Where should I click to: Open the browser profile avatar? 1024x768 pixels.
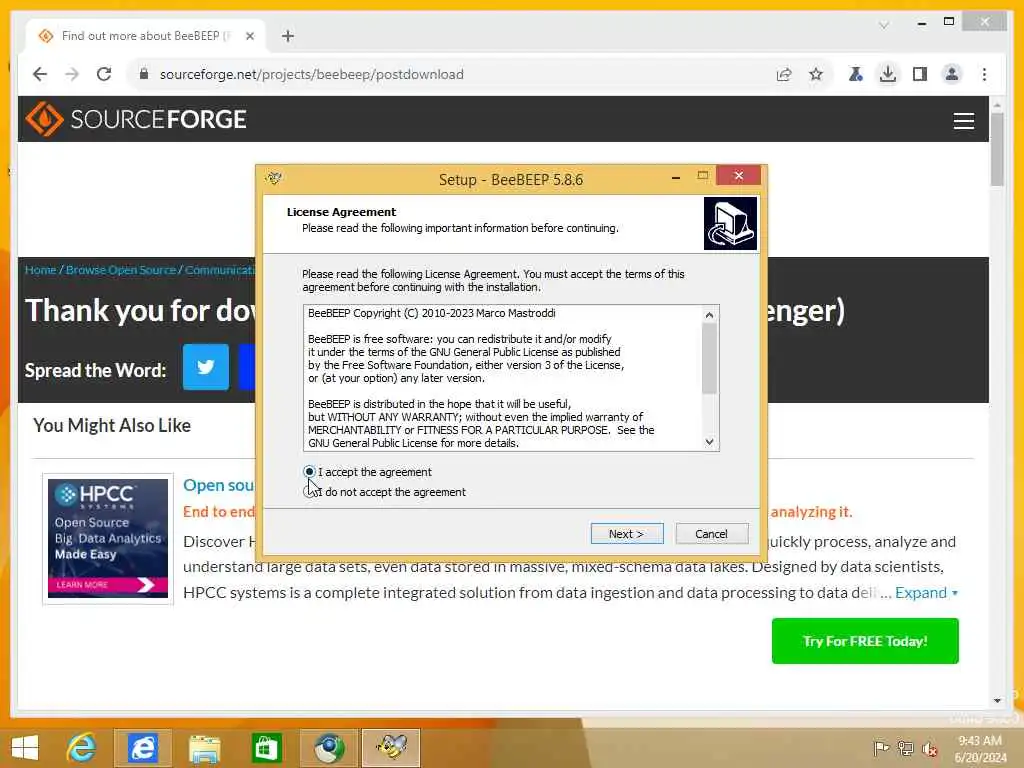point(952,74)
